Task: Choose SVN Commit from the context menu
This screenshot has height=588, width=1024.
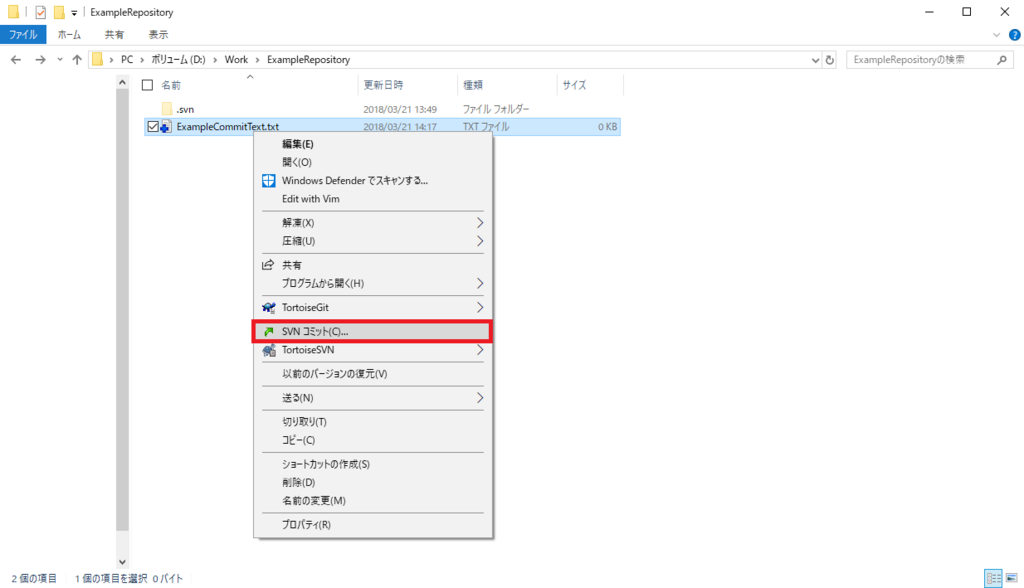Action: pyautogui.click(x=372, y=331)
